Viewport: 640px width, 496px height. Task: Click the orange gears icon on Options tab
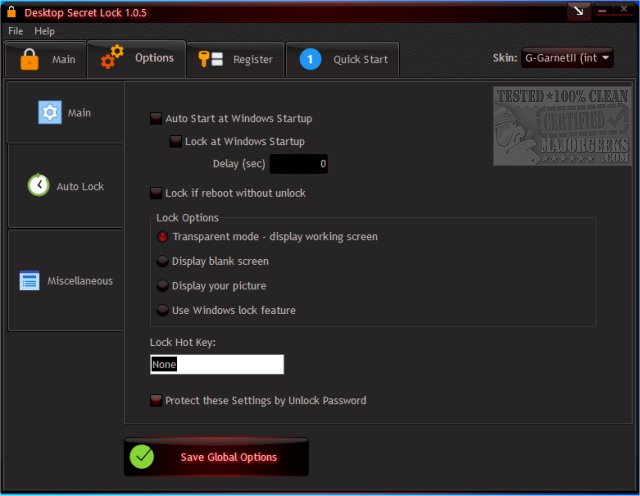112,57
